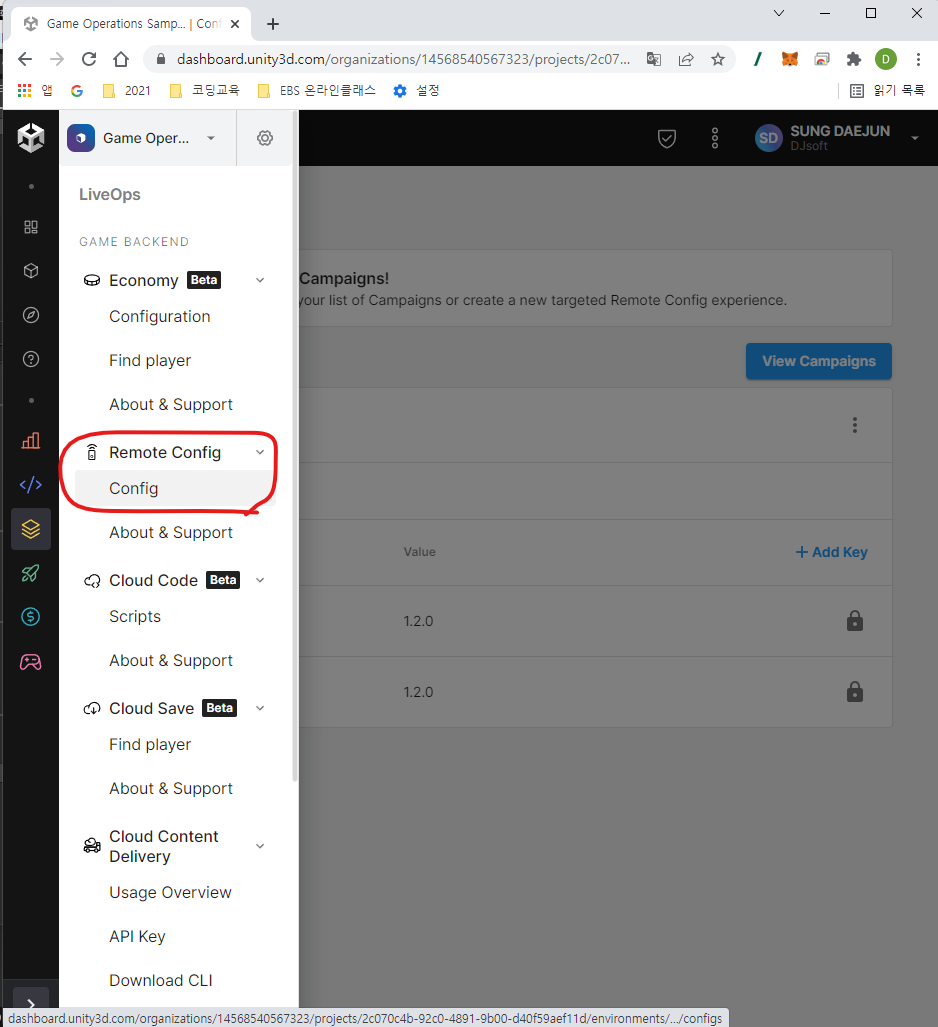Viewport: 938px width, 1027px height.
Task: Bookmark this page with star icon
Action: tap(718, 60)
